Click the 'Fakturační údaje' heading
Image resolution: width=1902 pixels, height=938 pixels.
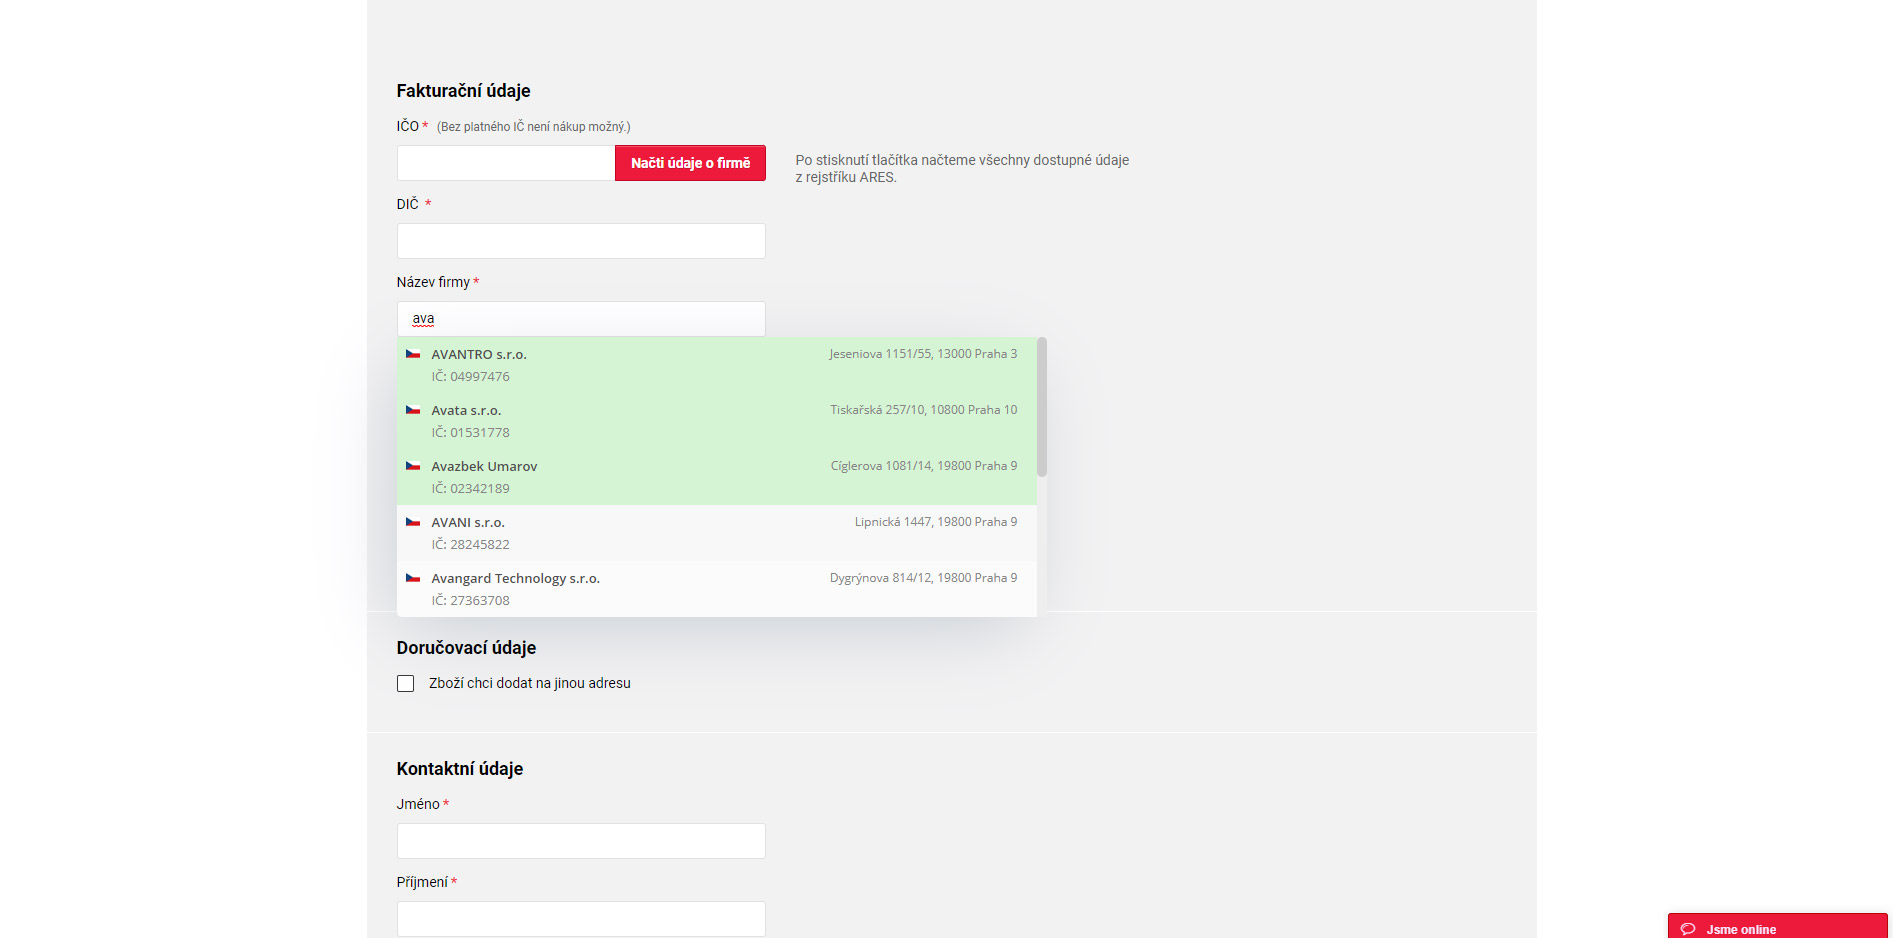click(x=463, y=91)
